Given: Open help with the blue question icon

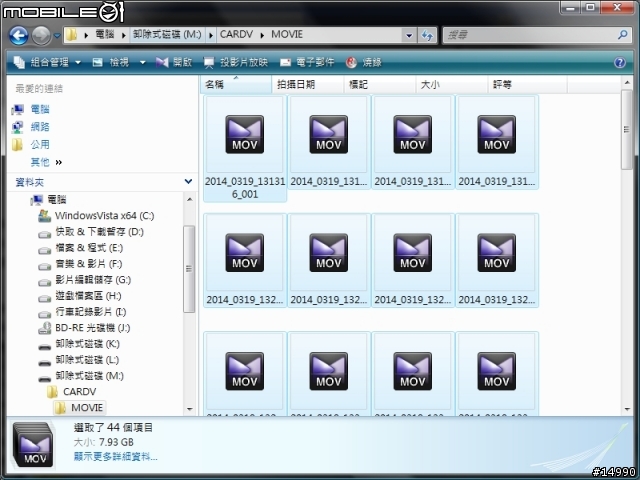Looking at the screenshot, I should coord(620,62).
